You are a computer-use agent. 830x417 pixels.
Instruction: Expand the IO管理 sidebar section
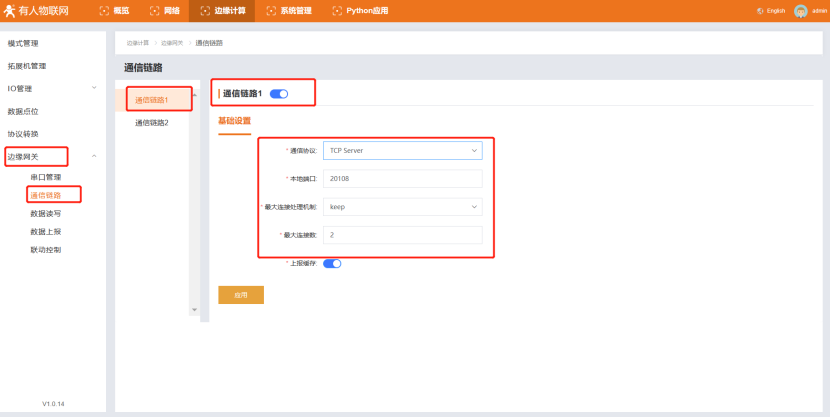point(94,88)
